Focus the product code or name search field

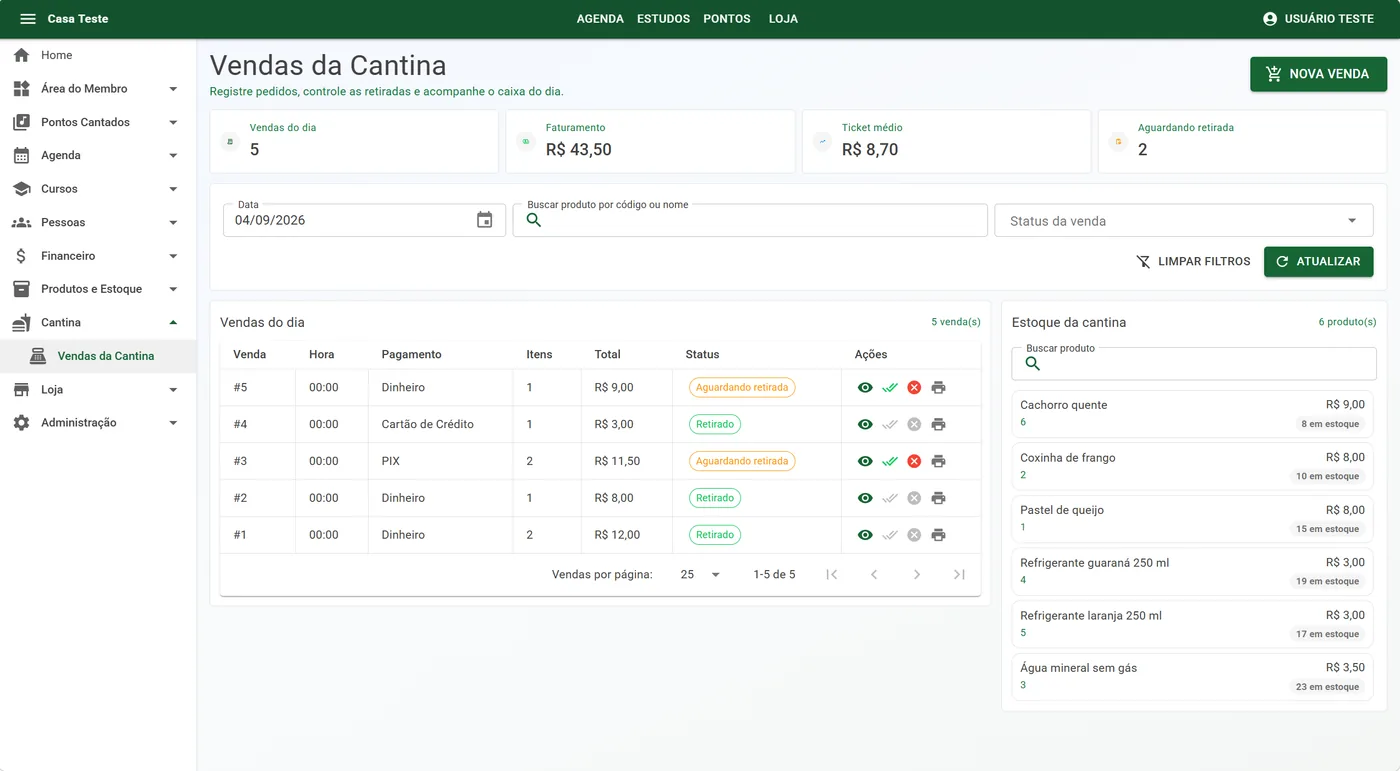click(x=750, y=220)
